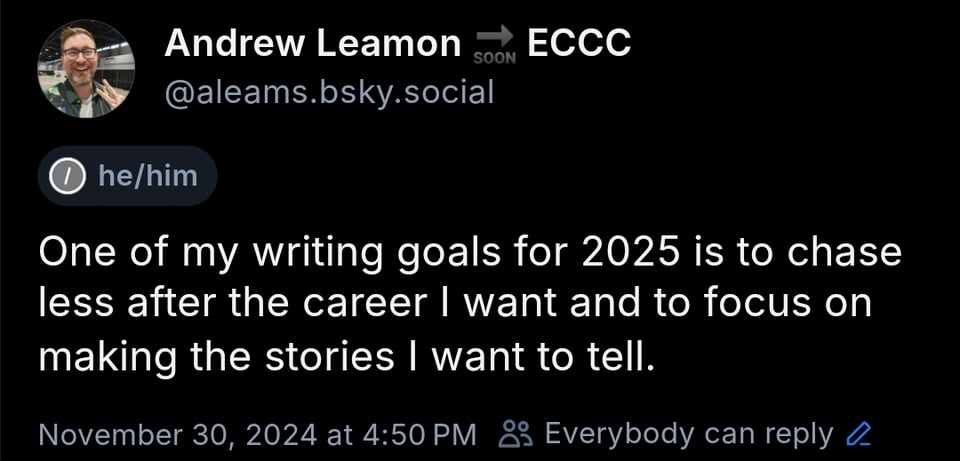Click the date November 30, 2024
The height and width of the screenshot is (461, 960).
click(x=175, y=434)
